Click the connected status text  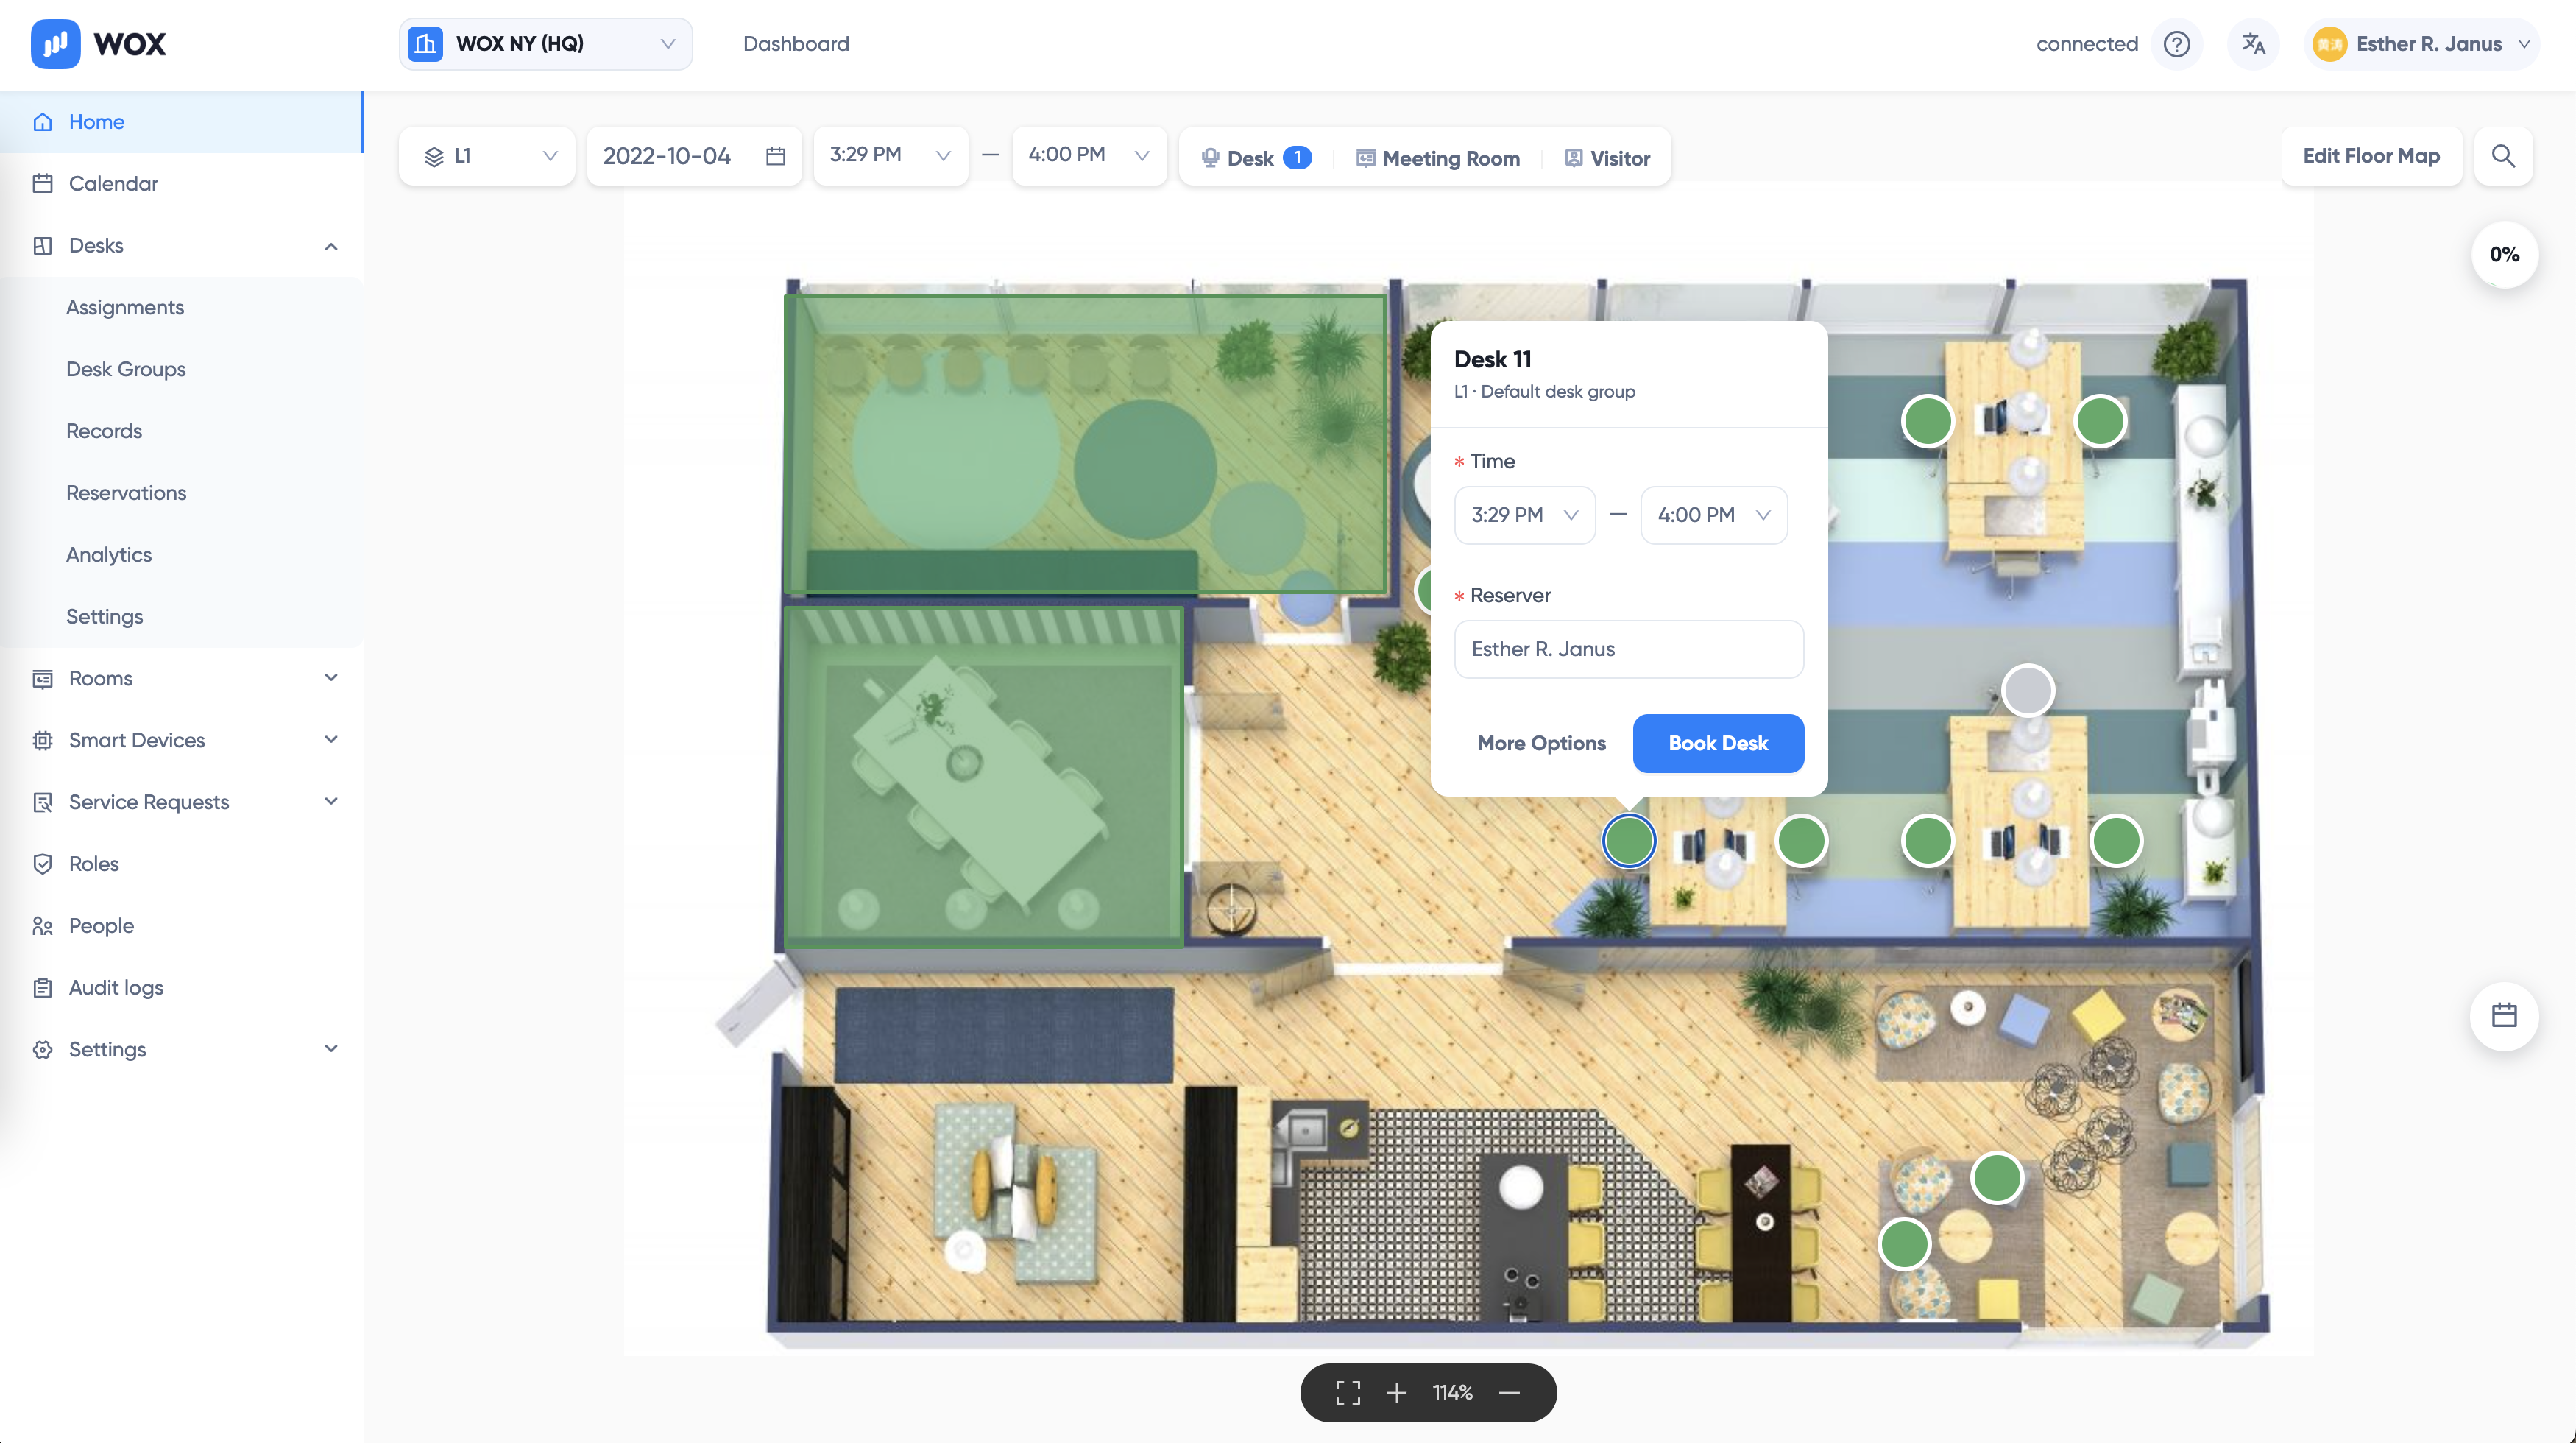2087,44
